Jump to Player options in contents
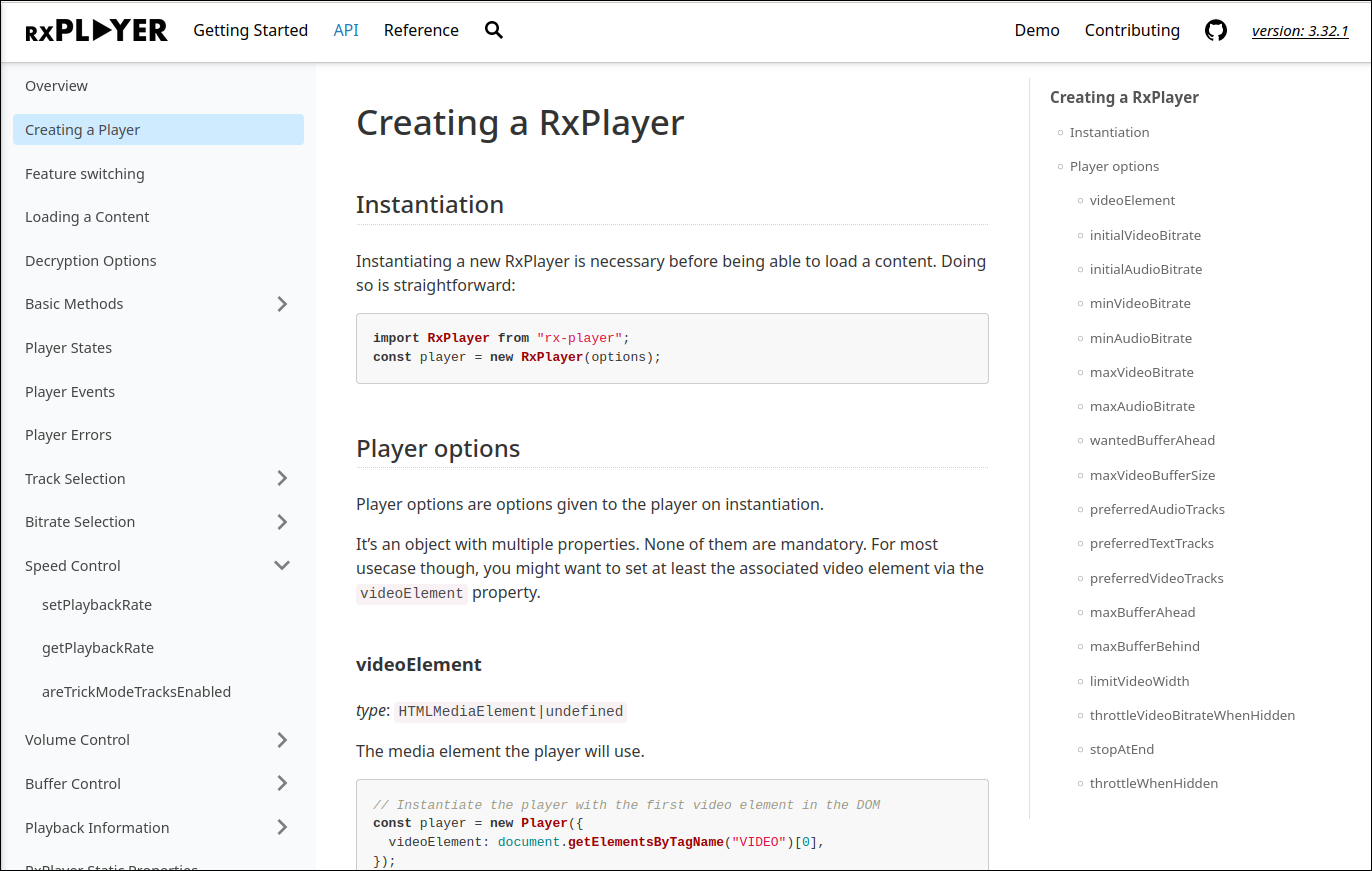Image resolution: width=1372 pixels, height=871 pixels. point(1114,166)
